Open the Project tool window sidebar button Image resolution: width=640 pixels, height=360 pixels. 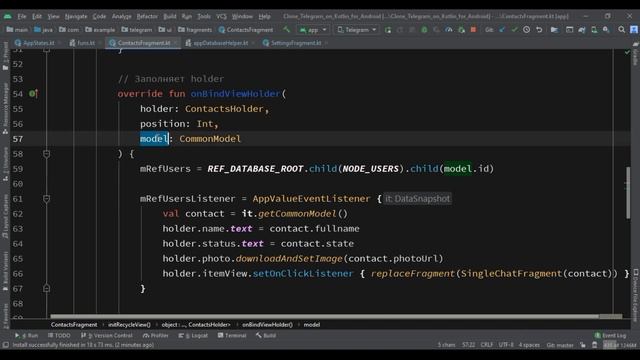(5, 55)
